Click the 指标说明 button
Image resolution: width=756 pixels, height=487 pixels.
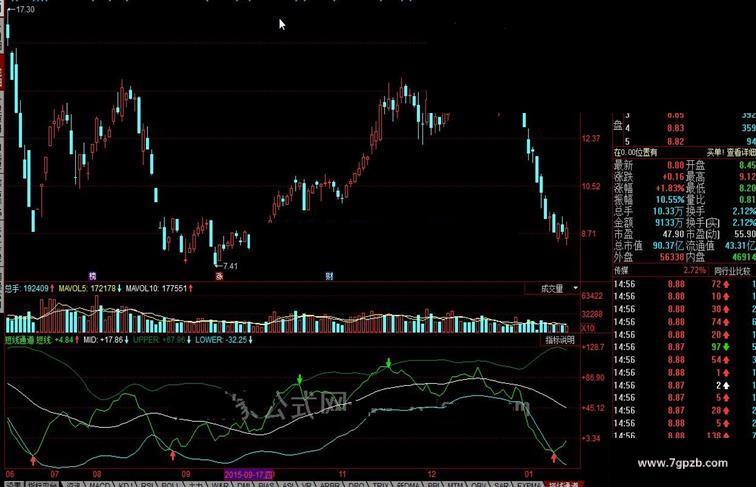click(560, 340)
